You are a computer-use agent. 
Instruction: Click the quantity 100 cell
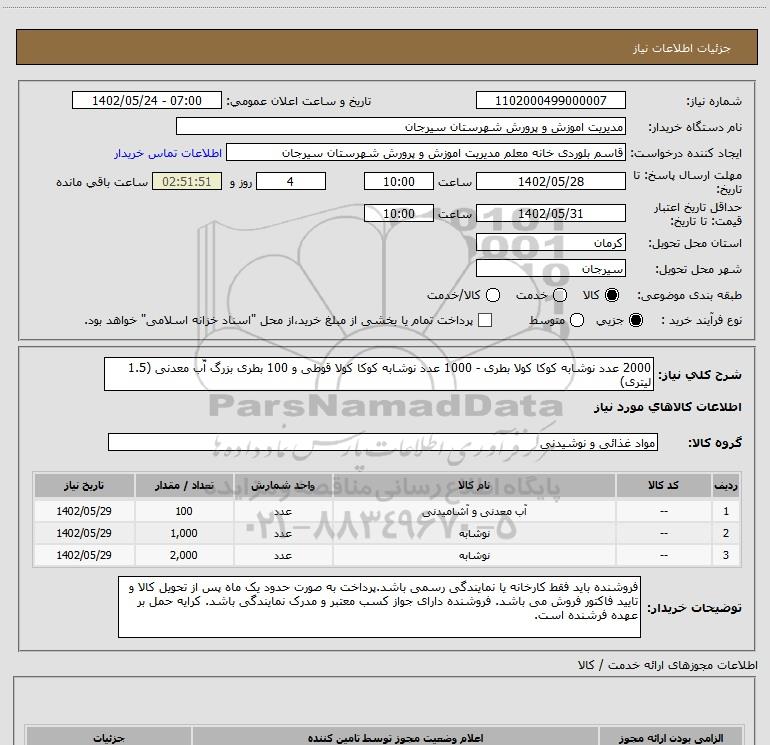[184, 511]
